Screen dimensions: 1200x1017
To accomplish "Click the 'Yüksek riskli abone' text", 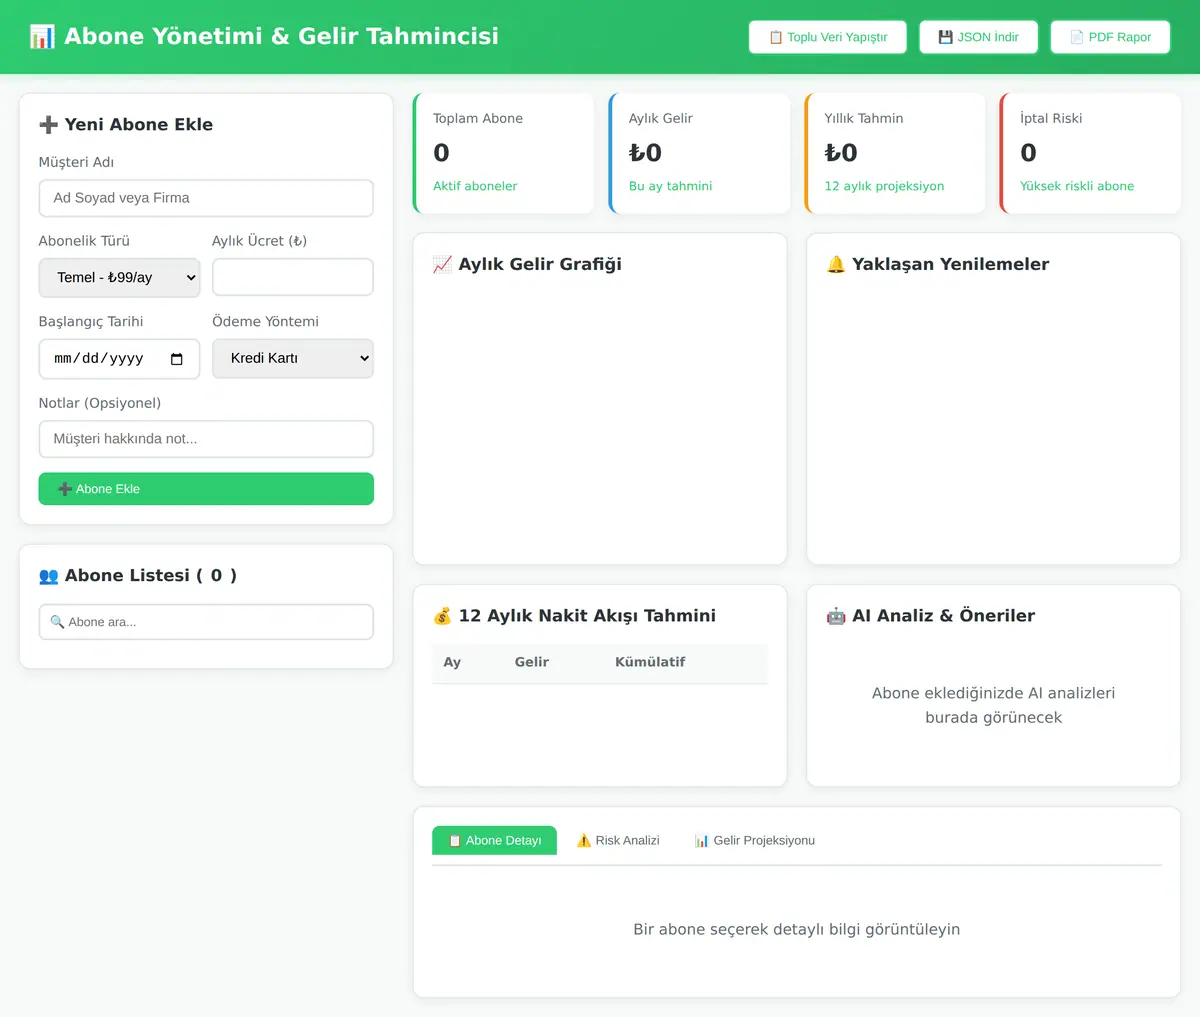I will coord(1077,186).
